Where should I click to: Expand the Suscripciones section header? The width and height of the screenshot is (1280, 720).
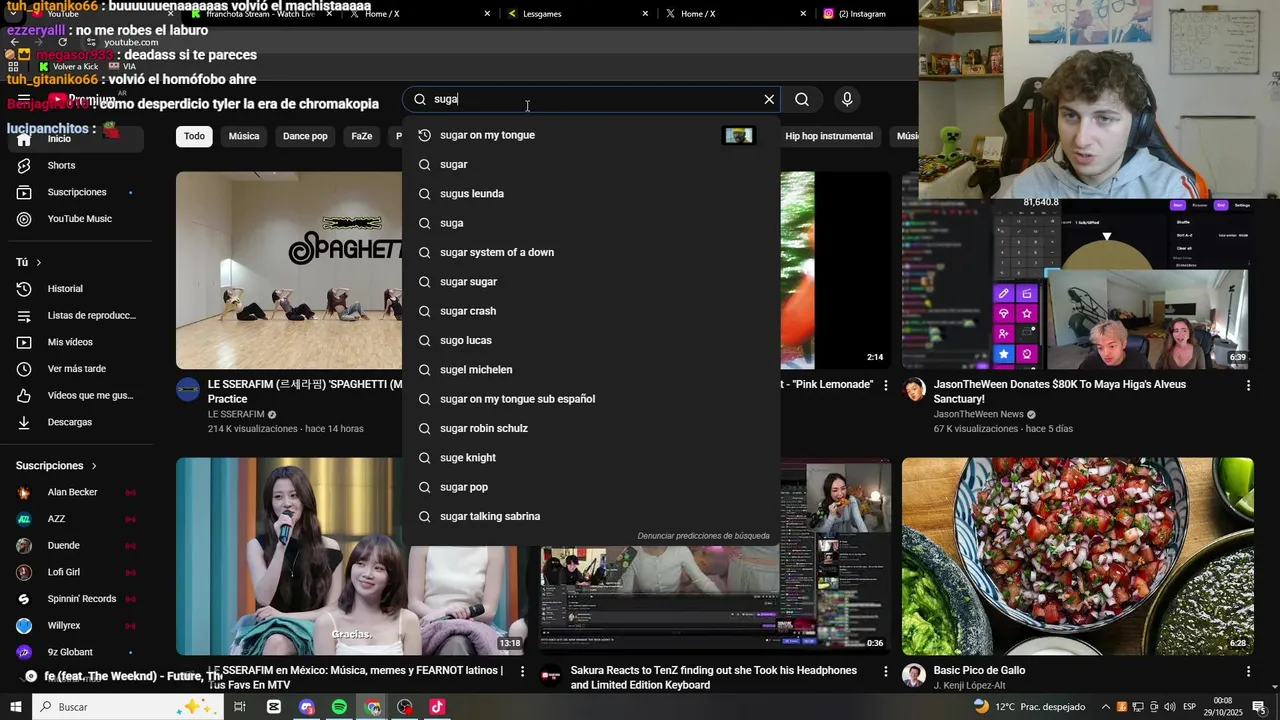(x=57, y=466)
